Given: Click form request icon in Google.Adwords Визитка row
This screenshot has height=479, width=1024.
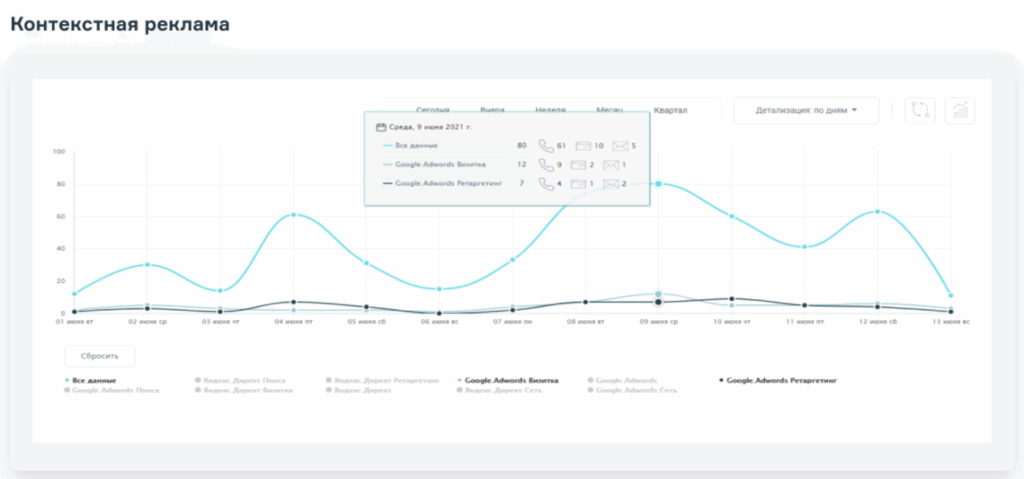Looking at the screenshot, I should click(x=578, y=165).
